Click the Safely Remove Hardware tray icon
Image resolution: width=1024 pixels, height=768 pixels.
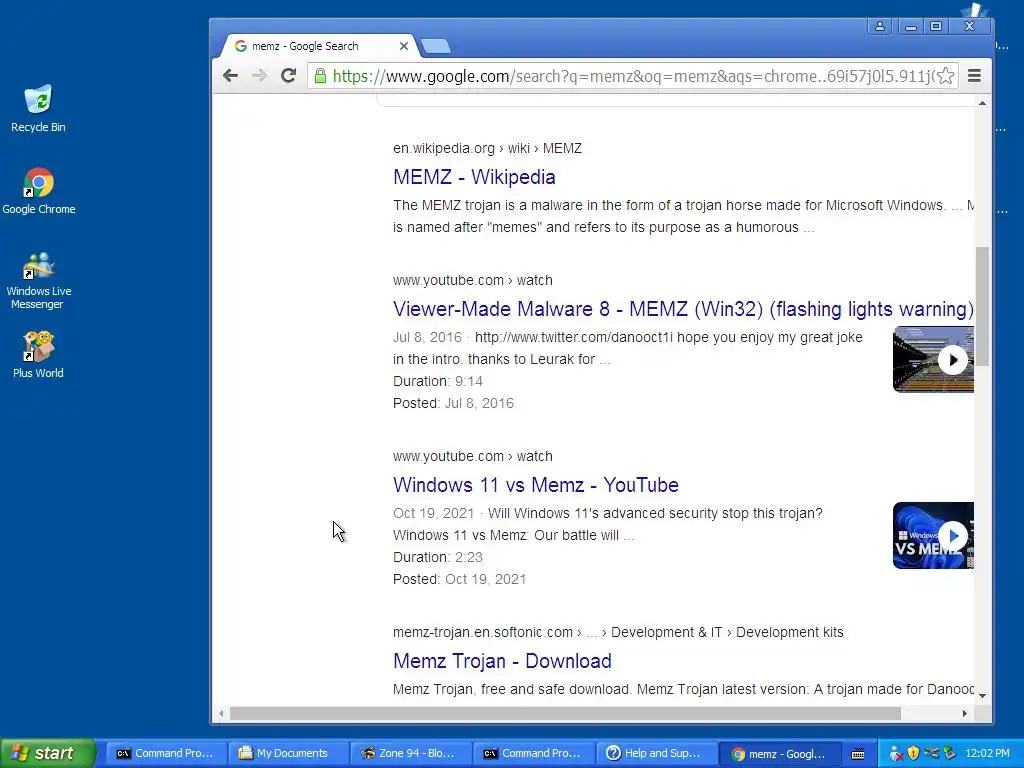[950, 754]
